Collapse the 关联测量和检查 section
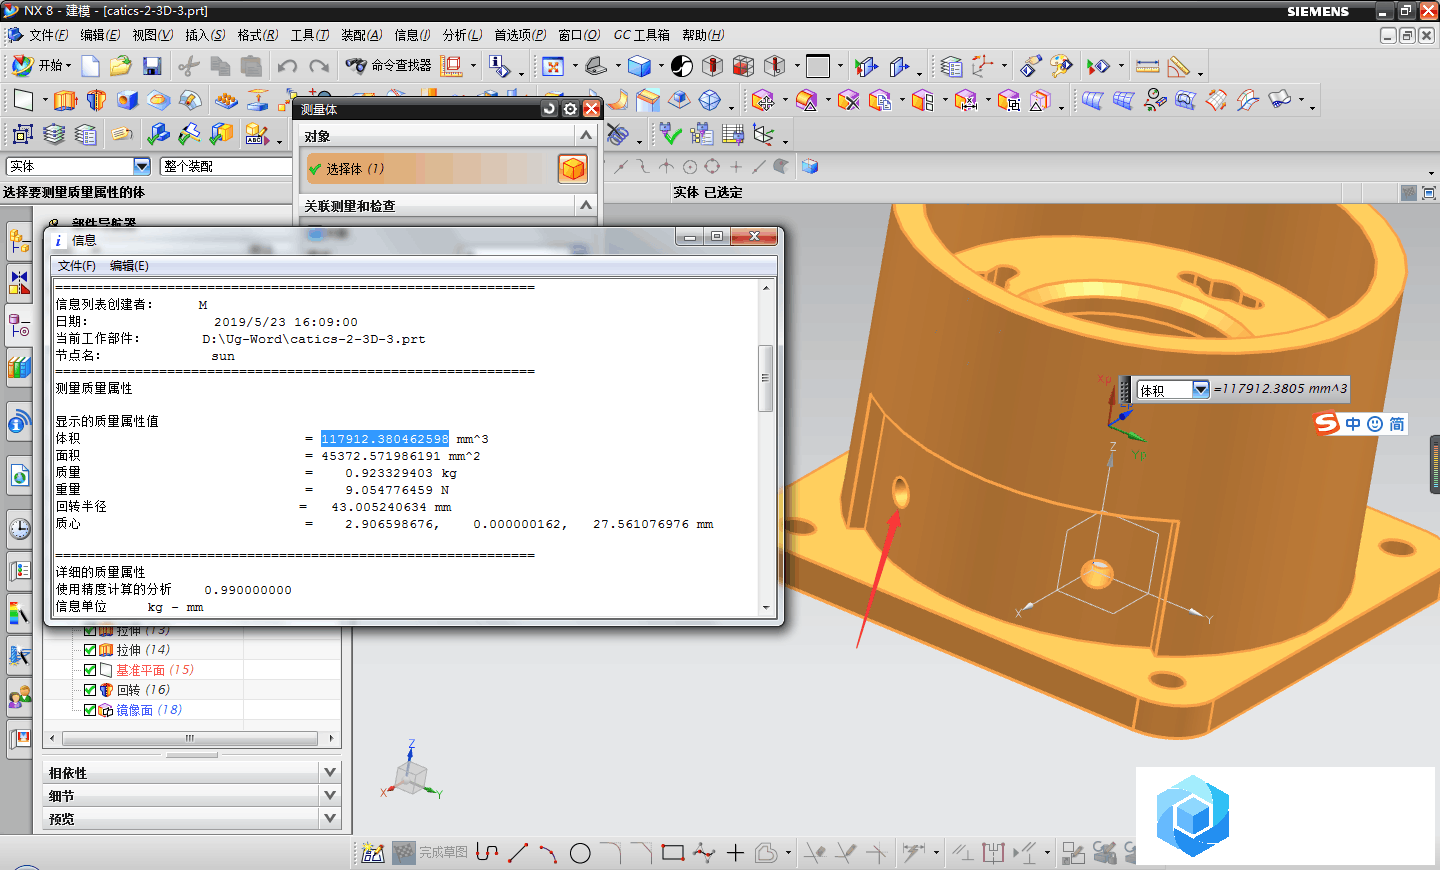The height and width of the screenshot is (870, 1440). click(x=586, y=205)
